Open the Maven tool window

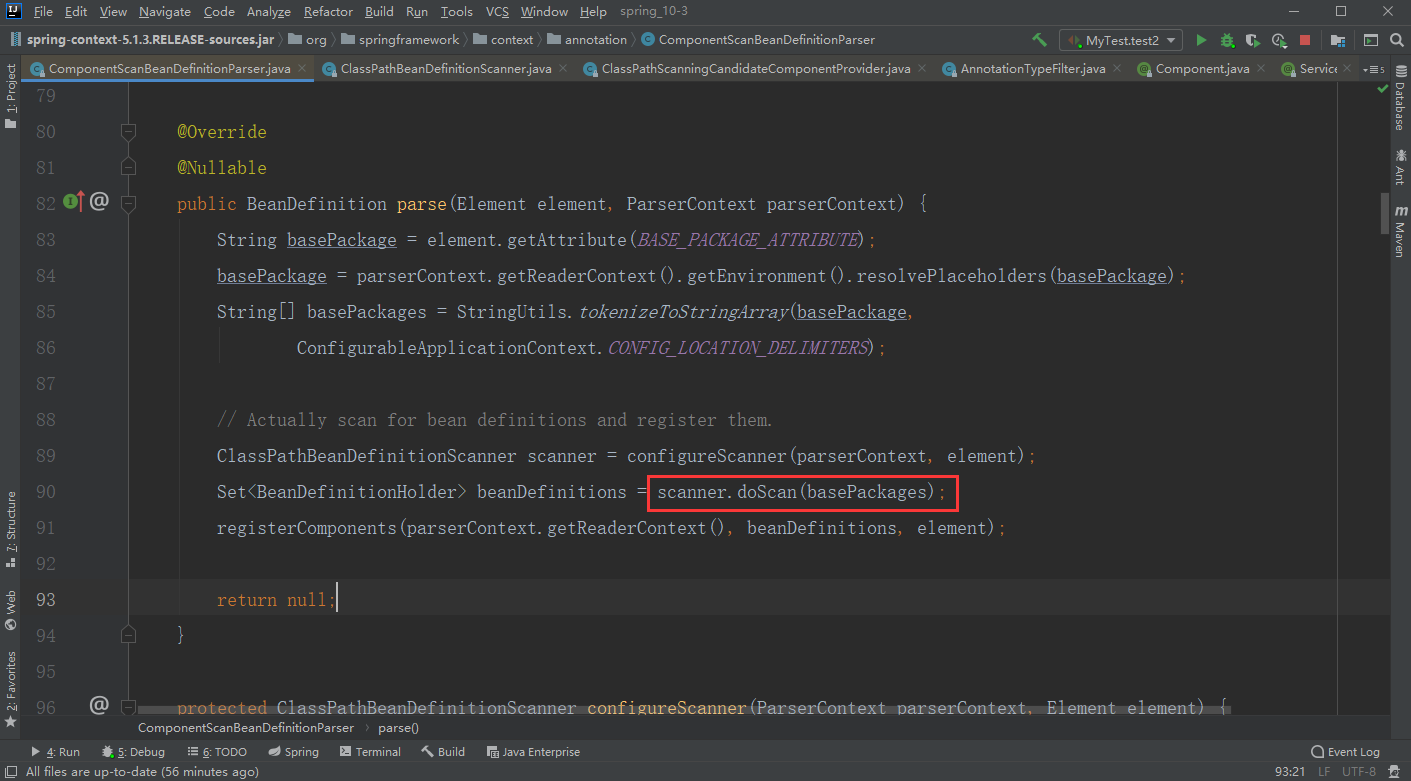[1400, 232]
